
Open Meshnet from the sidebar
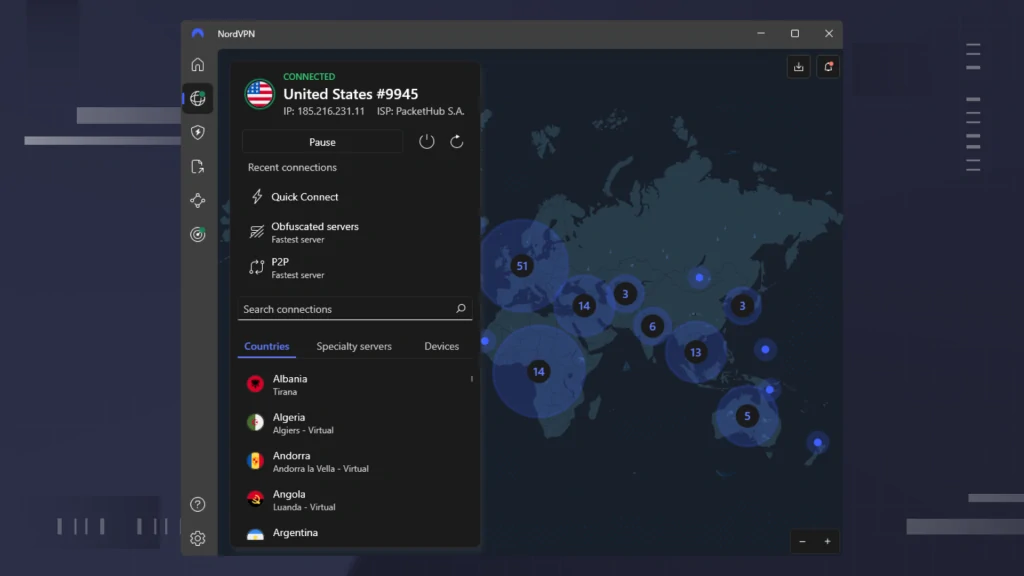[197, 200]
